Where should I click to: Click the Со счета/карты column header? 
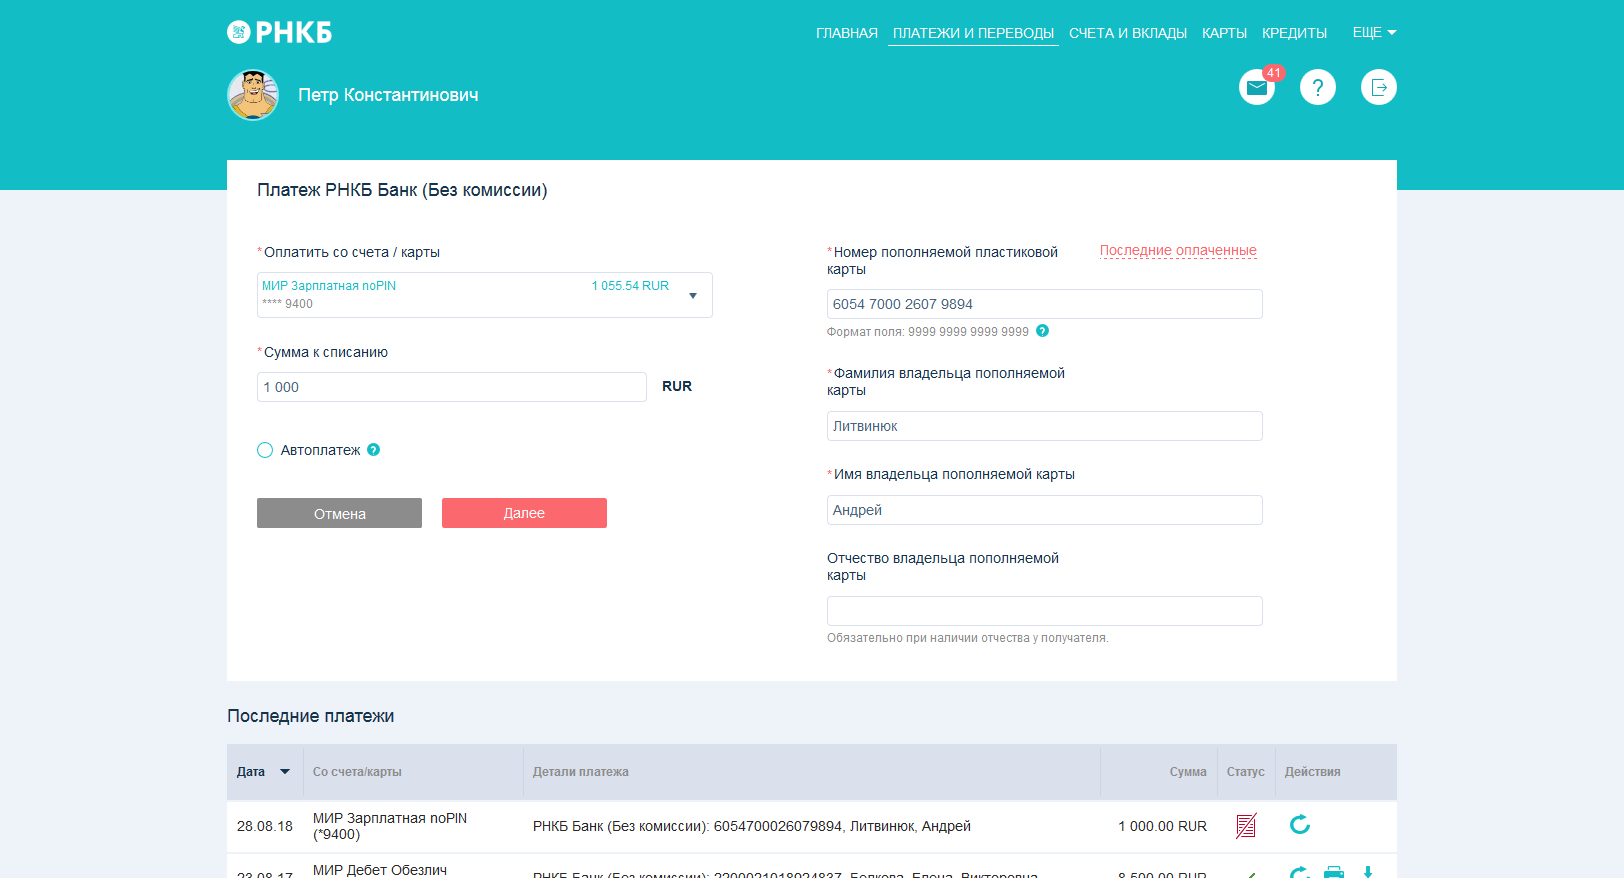pyautogui.click(x=357, y=772)
